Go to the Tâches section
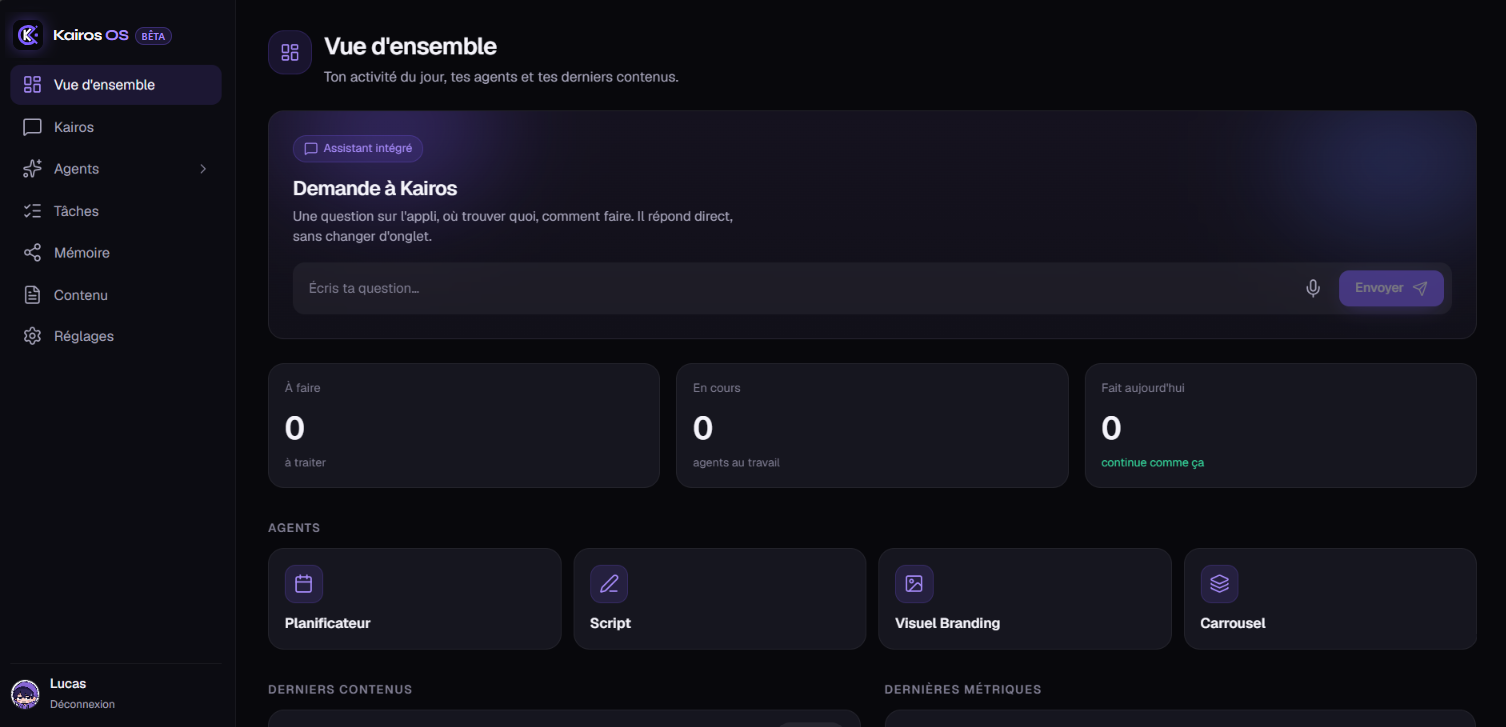 116,211
